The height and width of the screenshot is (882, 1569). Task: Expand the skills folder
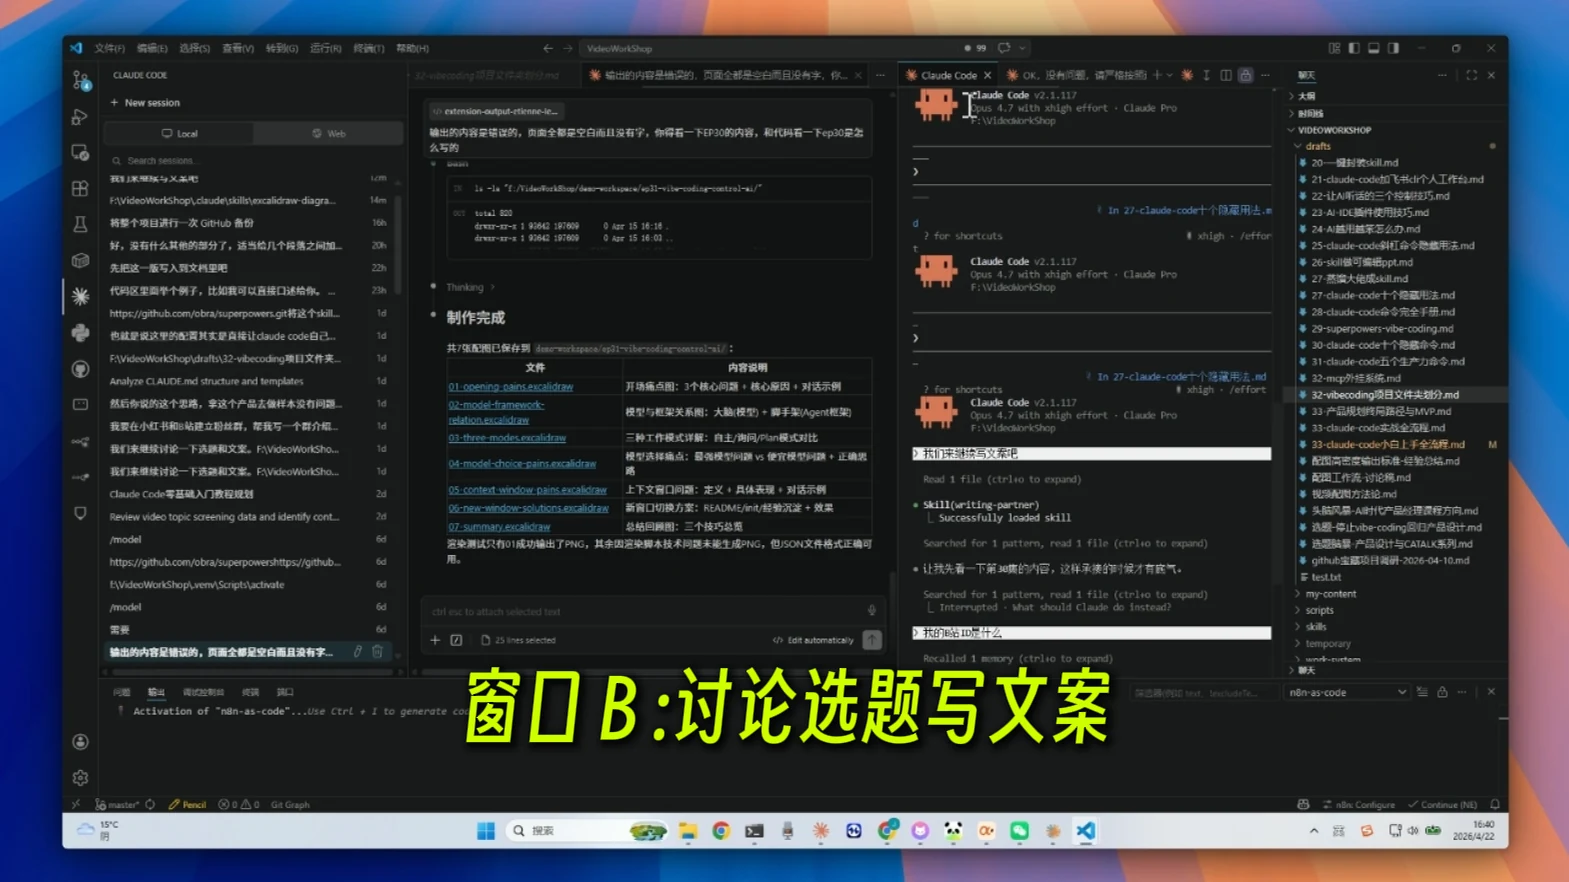(1315, 627)
